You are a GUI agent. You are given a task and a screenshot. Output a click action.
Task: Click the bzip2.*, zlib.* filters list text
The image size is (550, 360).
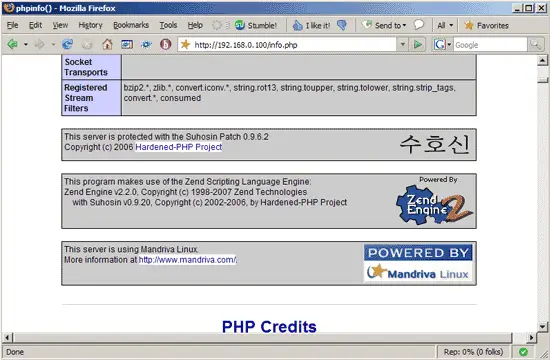click(x=289, y=93)
